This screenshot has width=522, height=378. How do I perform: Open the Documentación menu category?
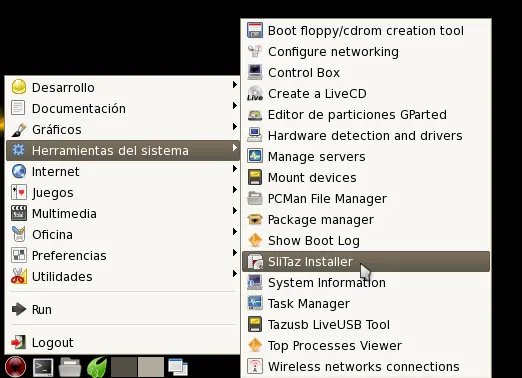coord(123,108)
